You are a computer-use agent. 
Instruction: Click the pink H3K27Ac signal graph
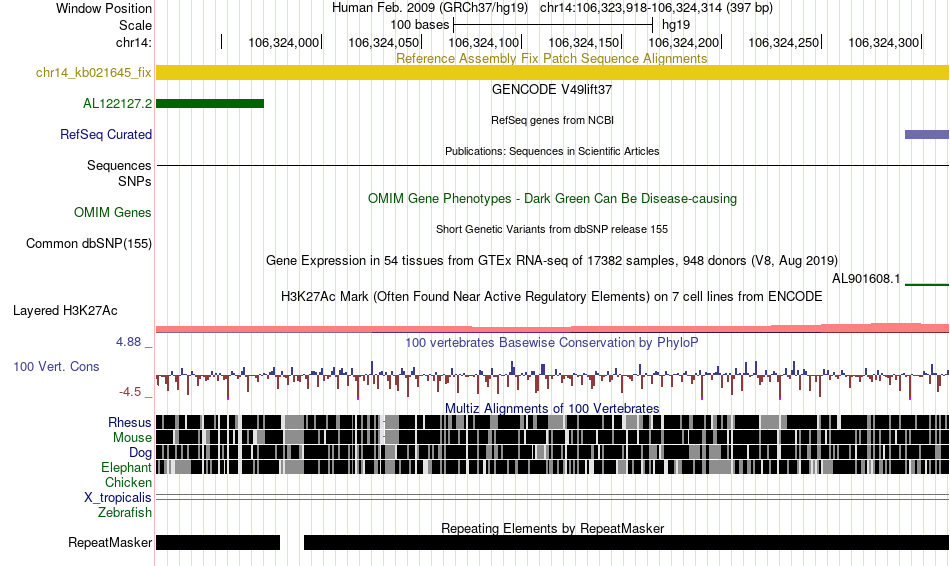(553, 328)
